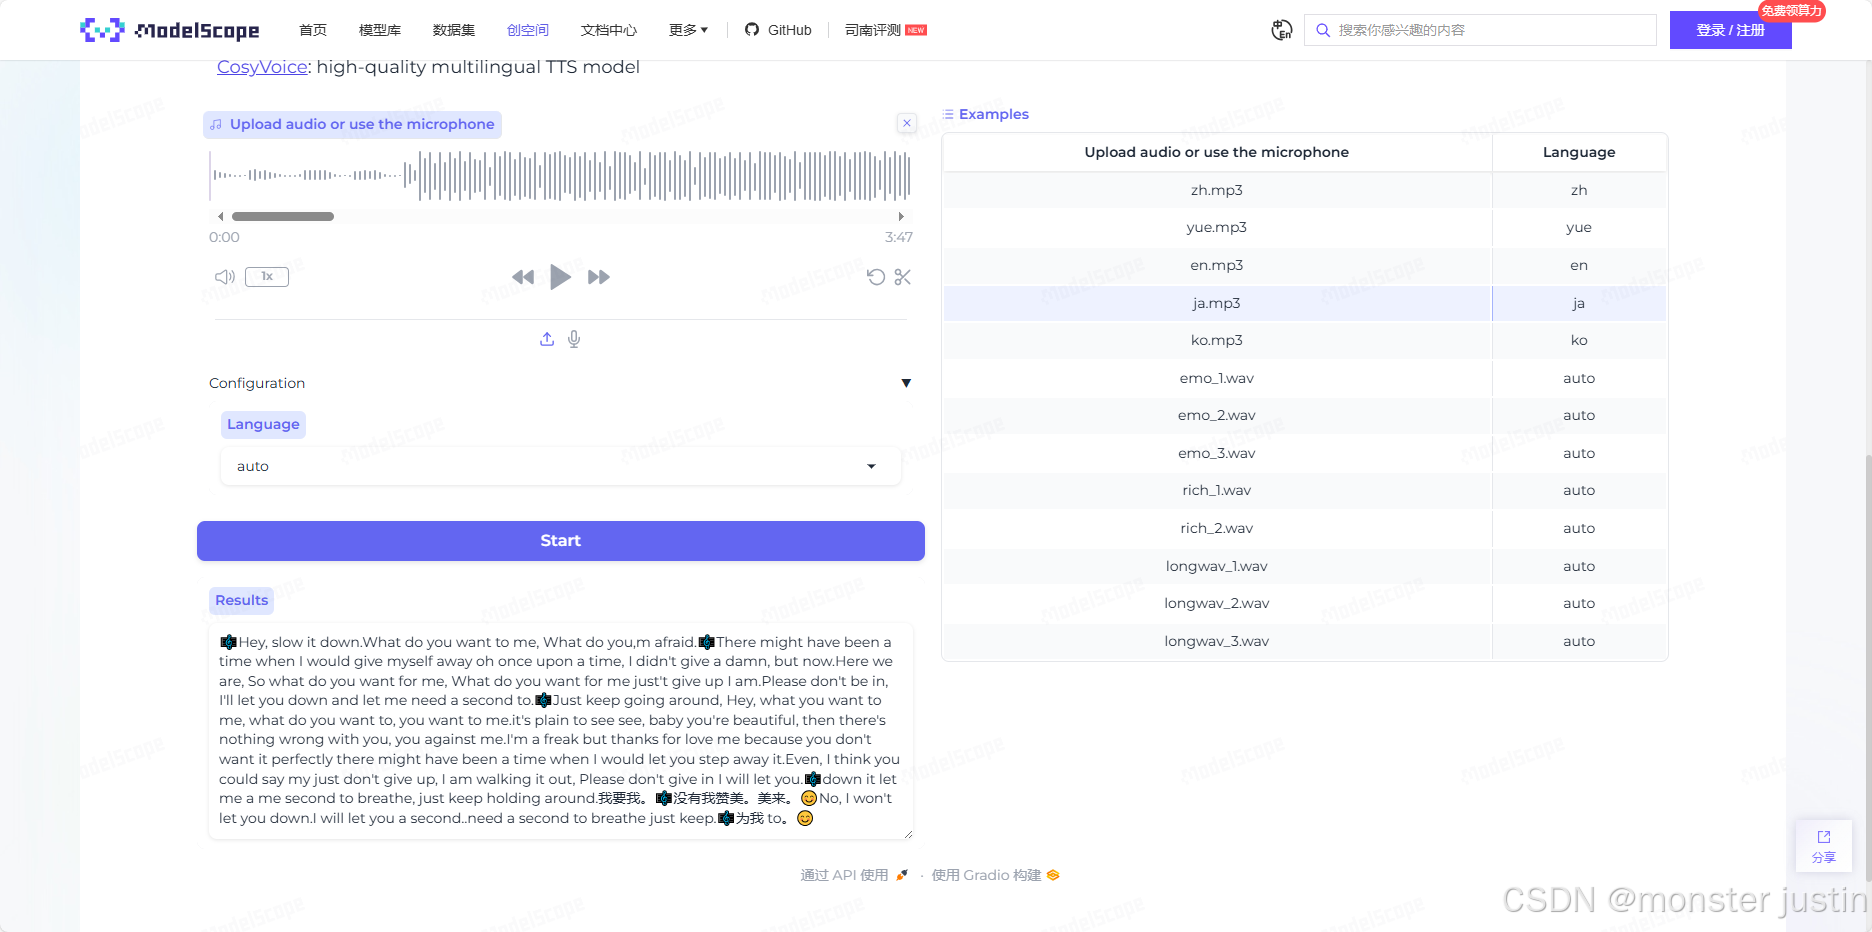The height and width of the screenshot is (932, 1872).
Task: Open the 模型库 menu item
Action: click(380, 30)
